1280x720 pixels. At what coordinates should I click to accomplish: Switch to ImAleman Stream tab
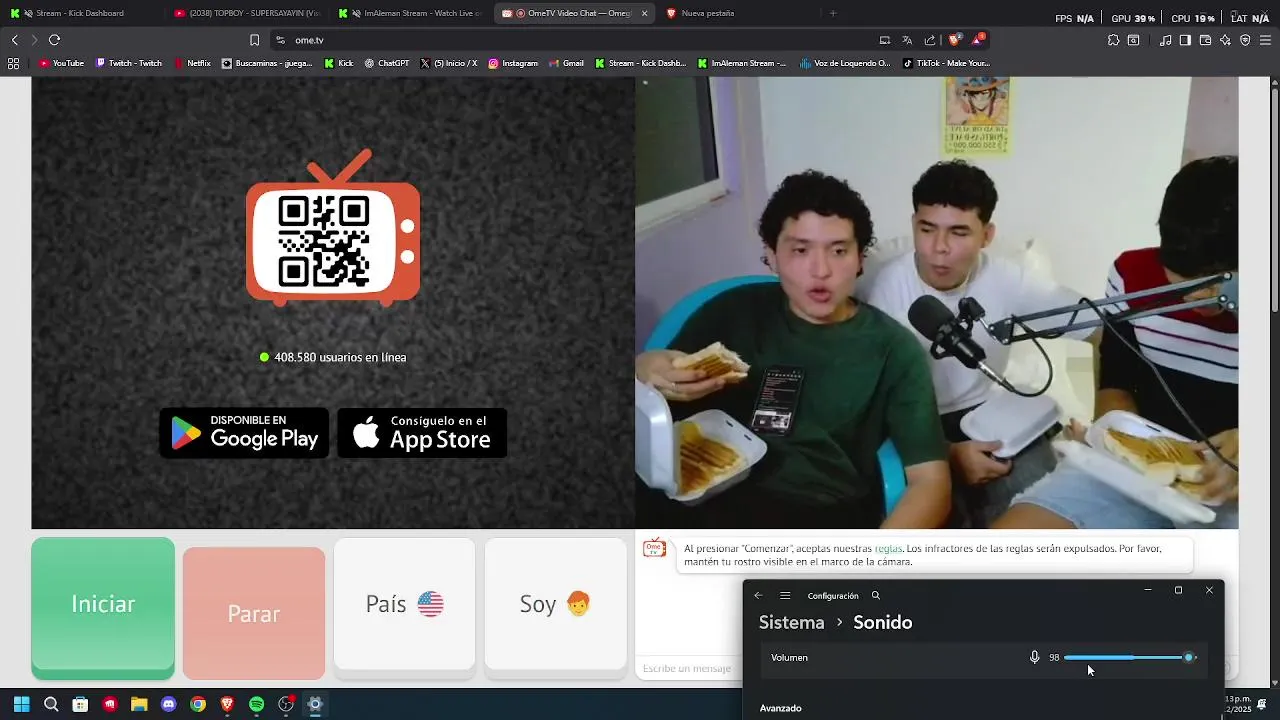point(410,13)
